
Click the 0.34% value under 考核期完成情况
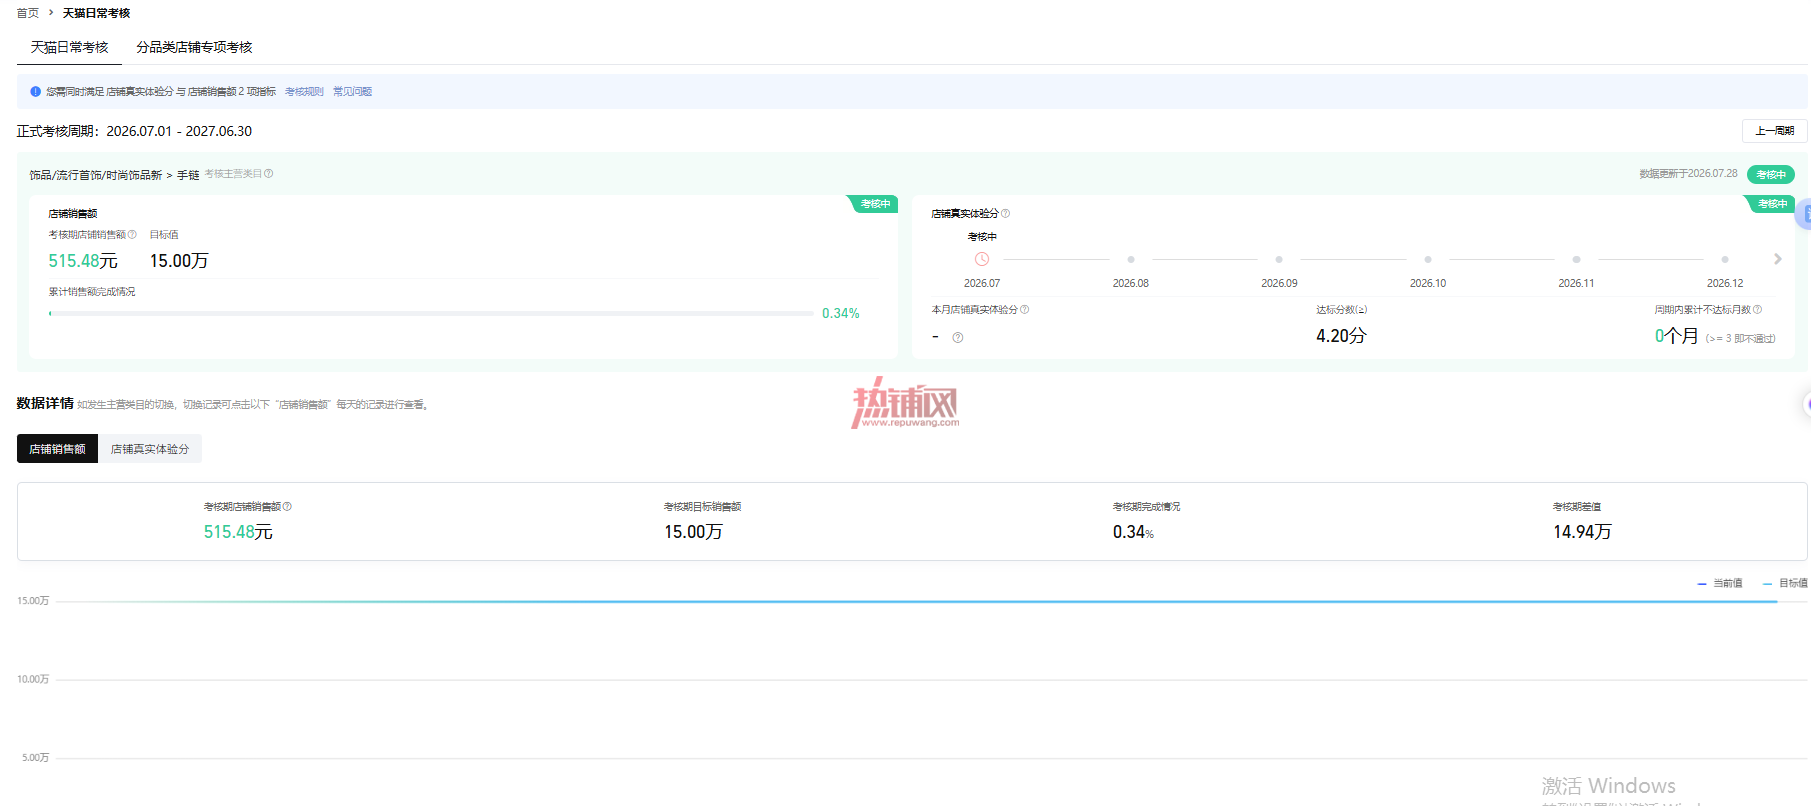(x=1133, y=532)
